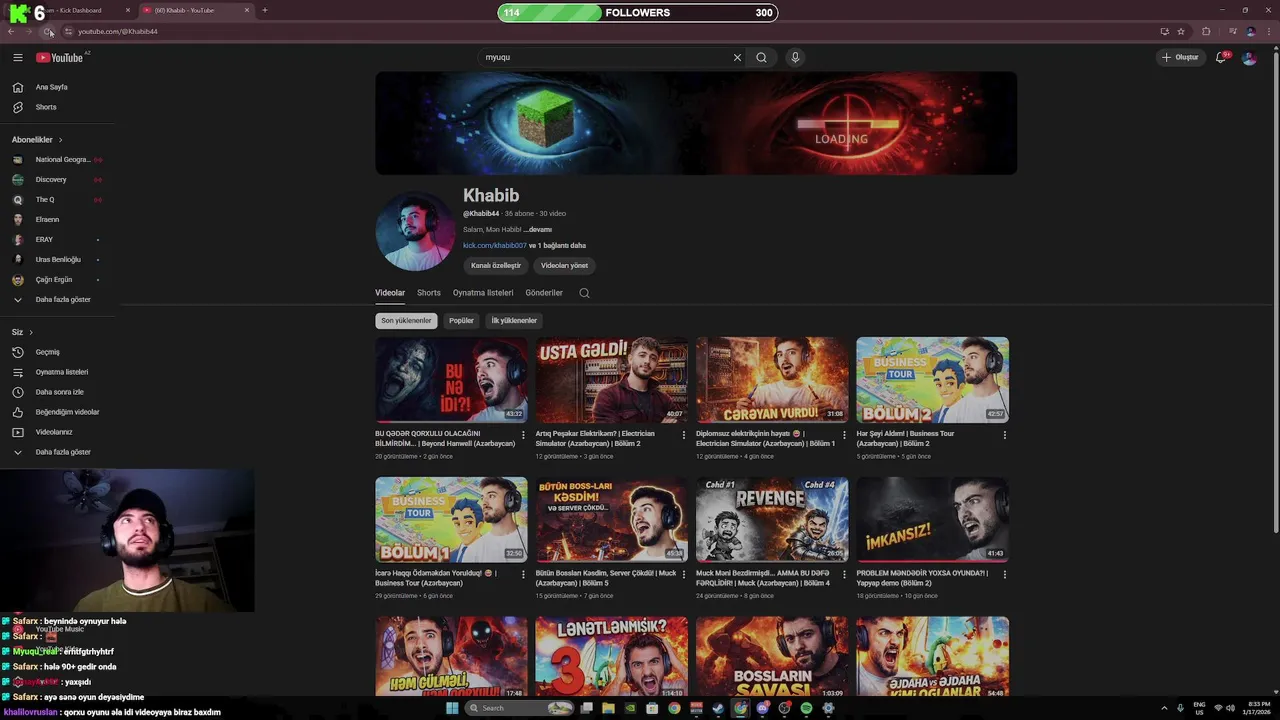
Task: Open the CƏRƏYAN VURDU video thumbnail
Action: click(772, 380)
